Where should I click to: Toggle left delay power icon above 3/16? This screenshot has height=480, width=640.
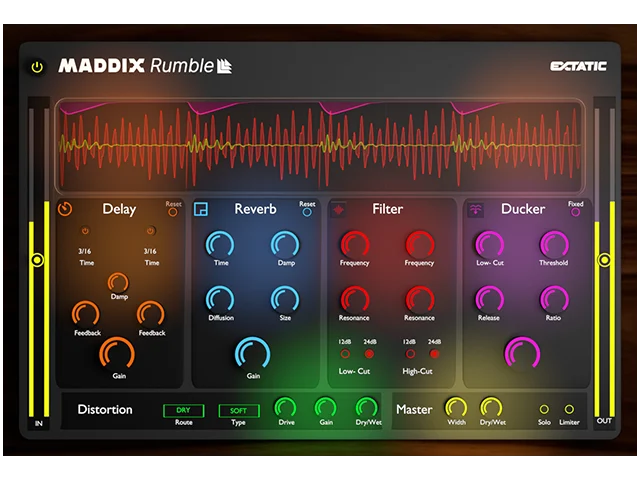[85, 231]
